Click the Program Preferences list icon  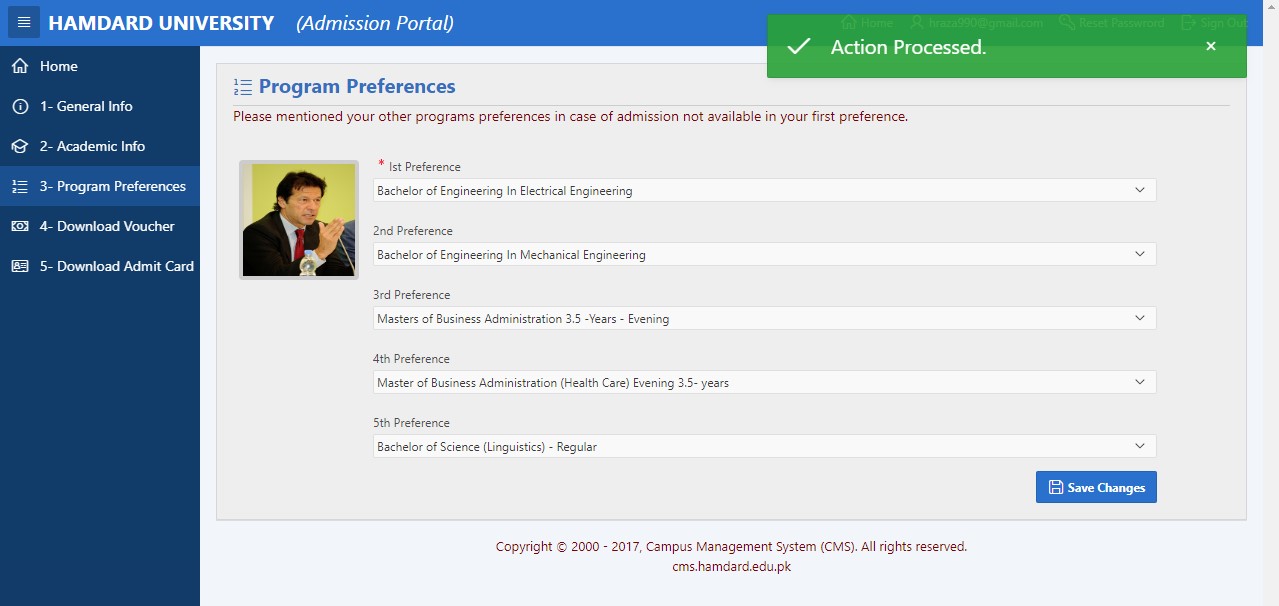tap(19, 186)
